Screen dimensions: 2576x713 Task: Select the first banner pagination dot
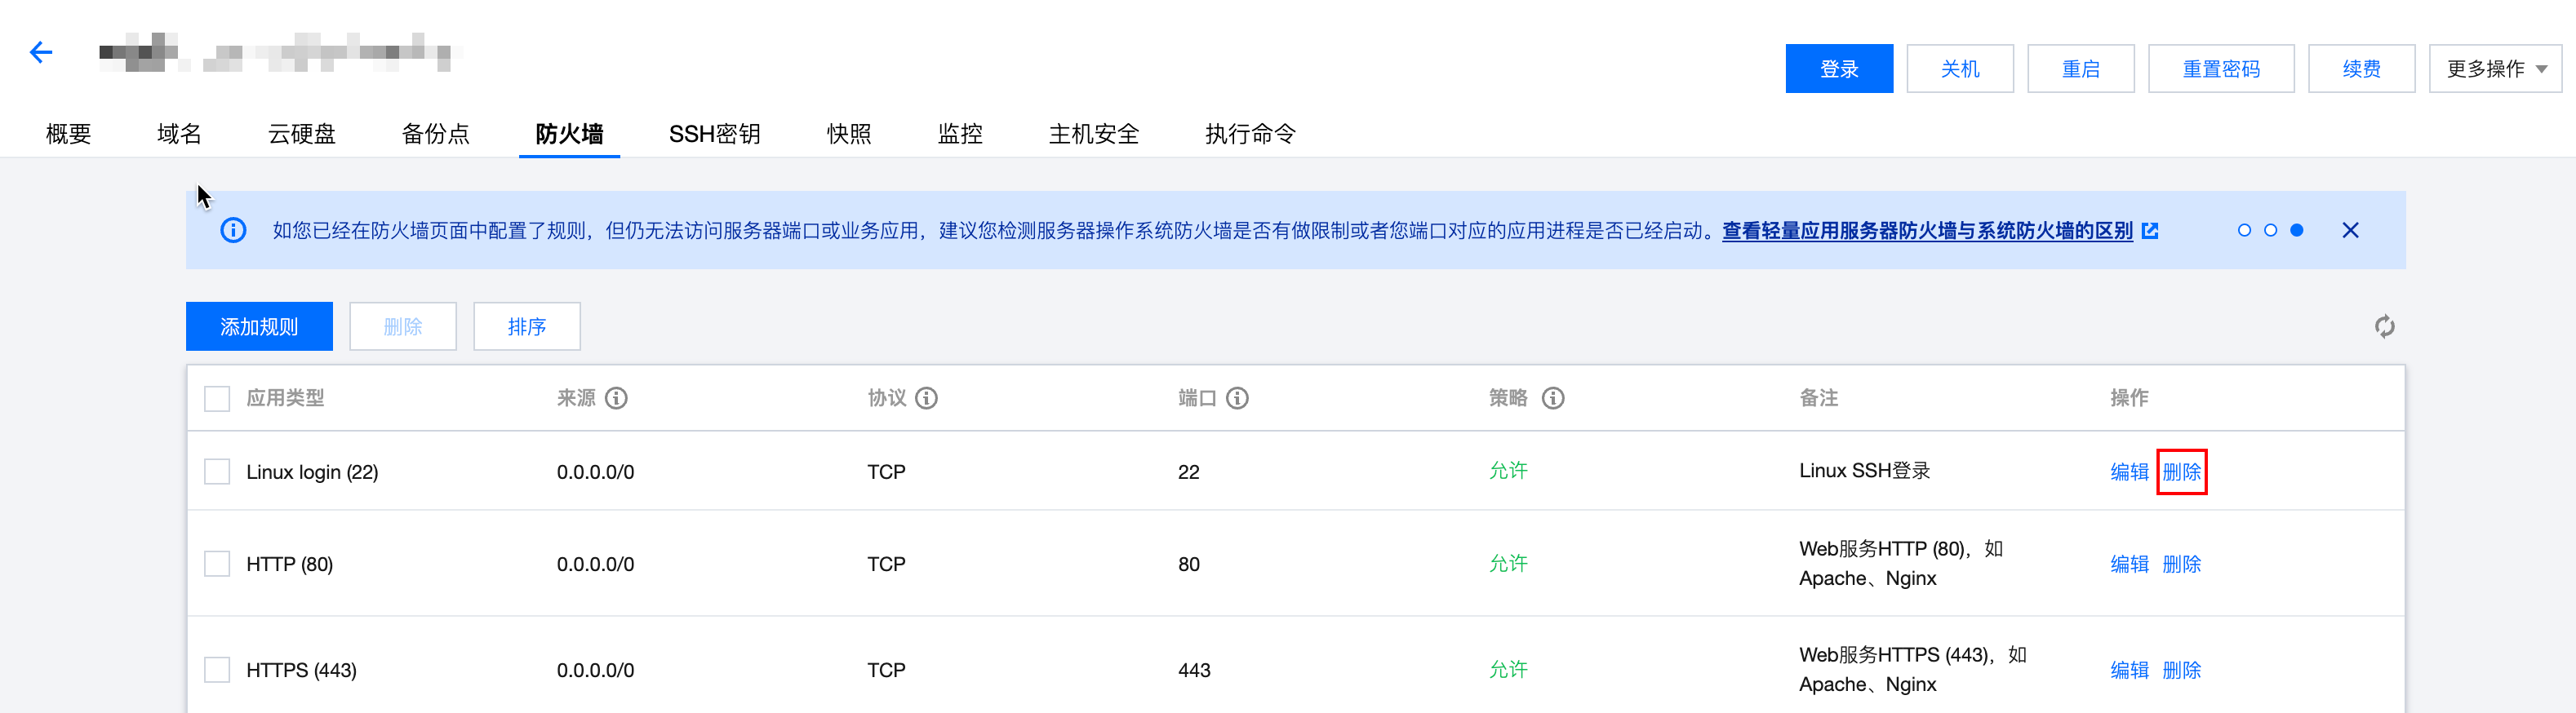coord(2244,231)
